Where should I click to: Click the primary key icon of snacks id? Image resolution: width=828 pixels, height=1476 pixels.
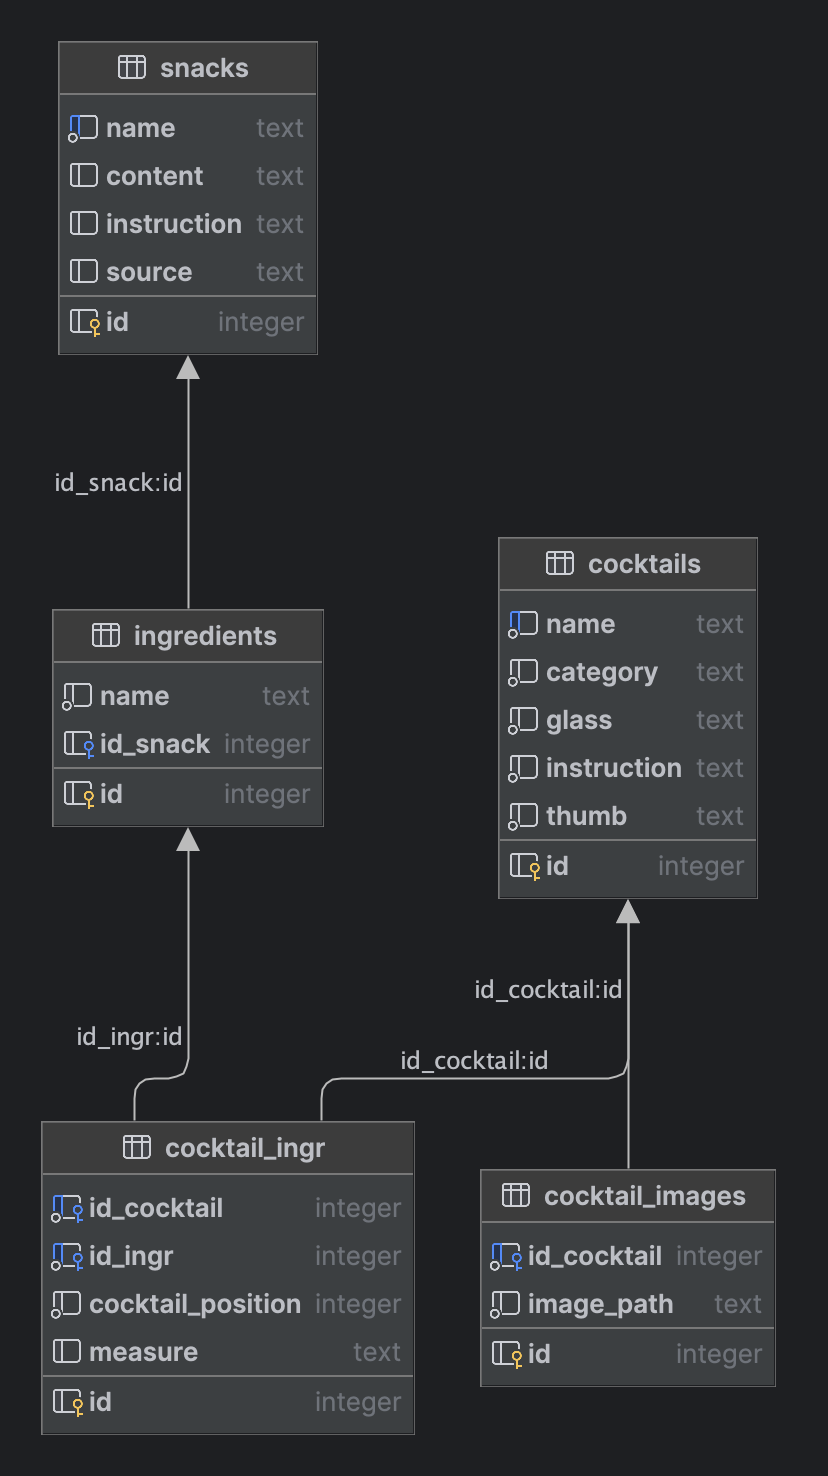pyautogui.click(x=85, y=323)
